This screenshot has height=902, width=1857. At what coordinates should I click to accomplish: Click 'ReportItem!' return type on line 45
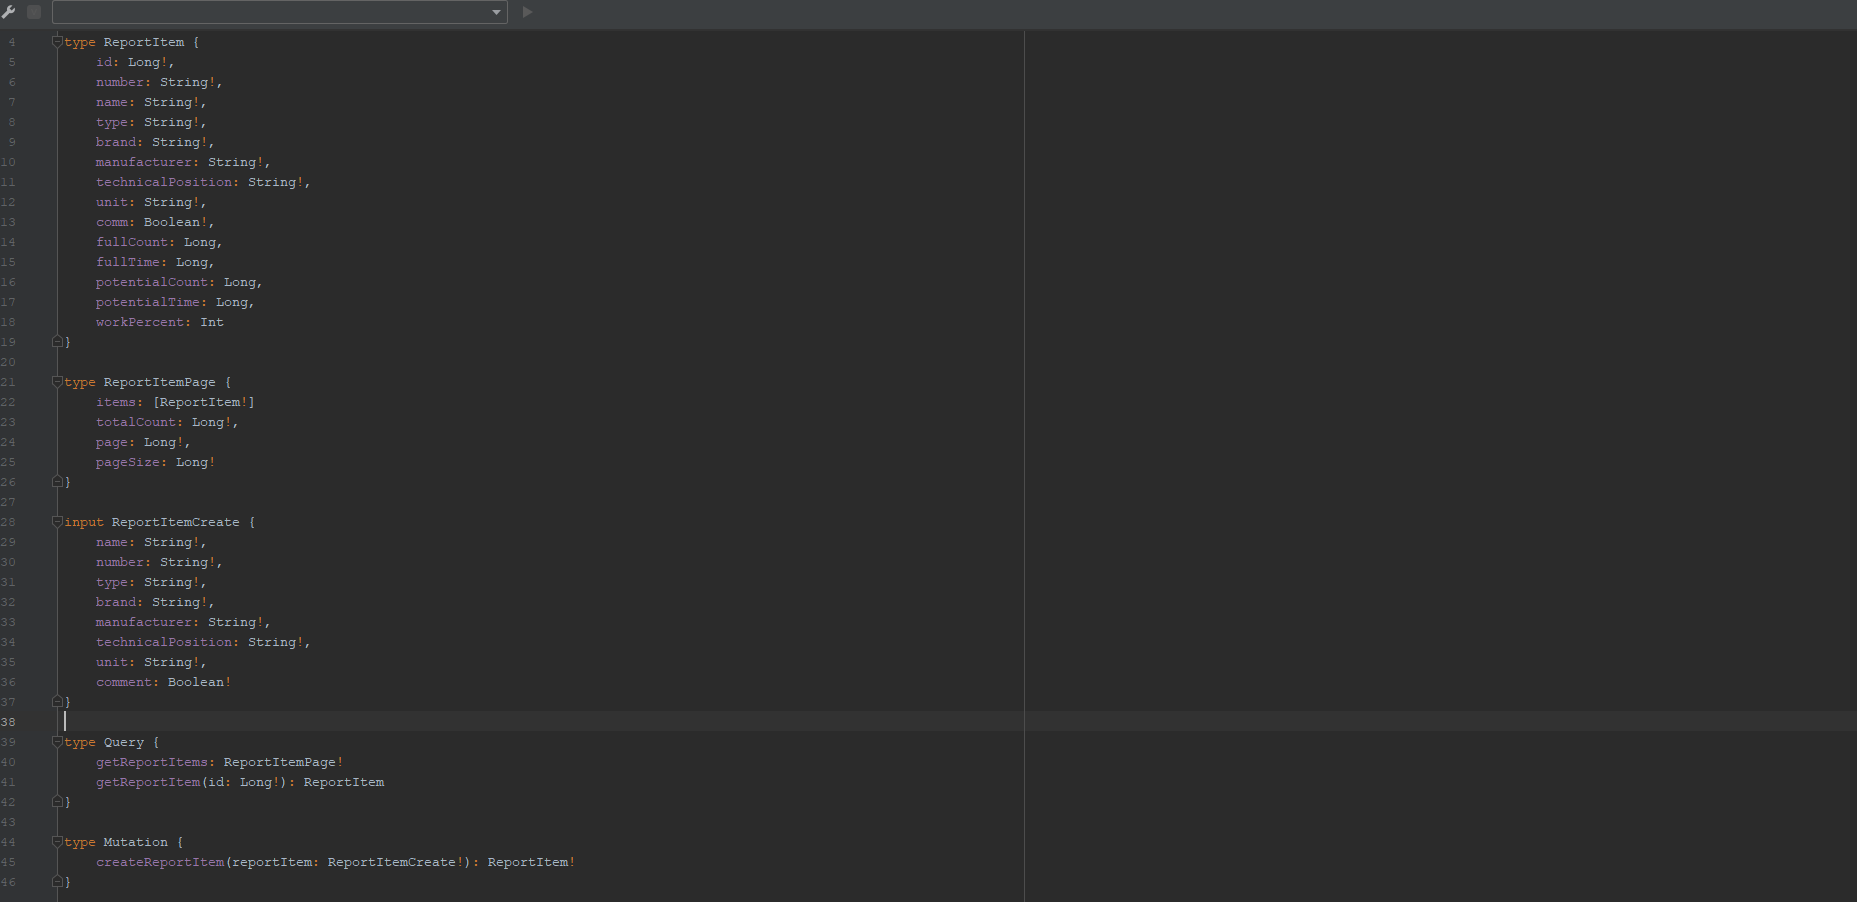click(x=532, y=862)
